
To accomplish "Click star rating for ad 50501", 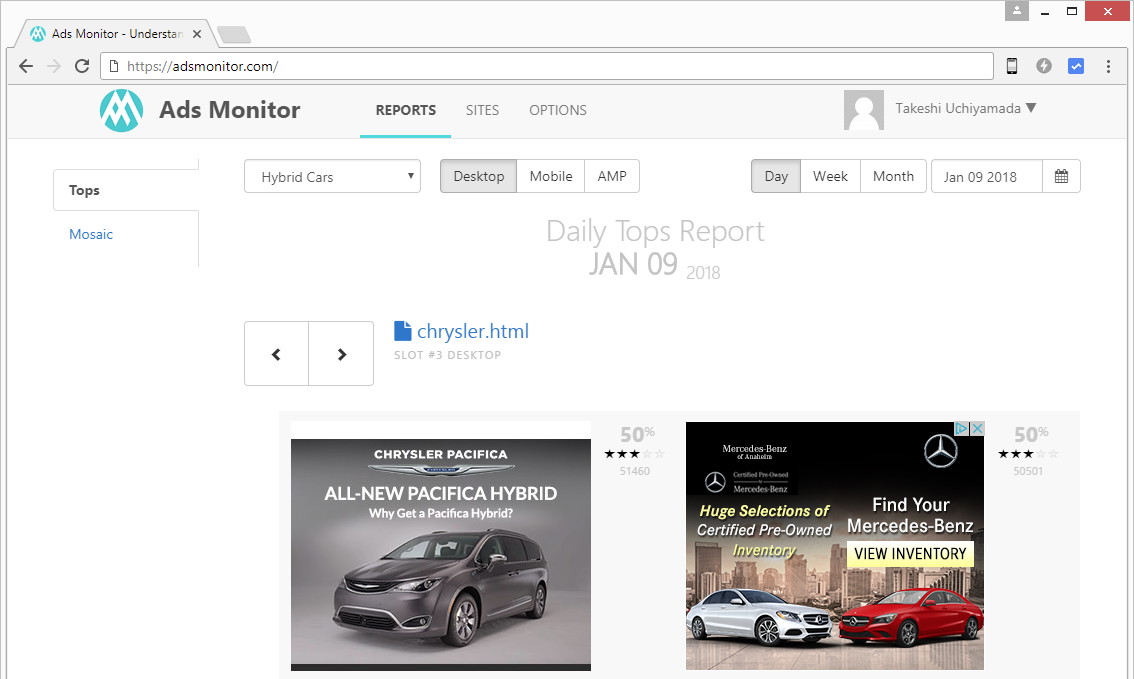I will (x=1028, y=454).
